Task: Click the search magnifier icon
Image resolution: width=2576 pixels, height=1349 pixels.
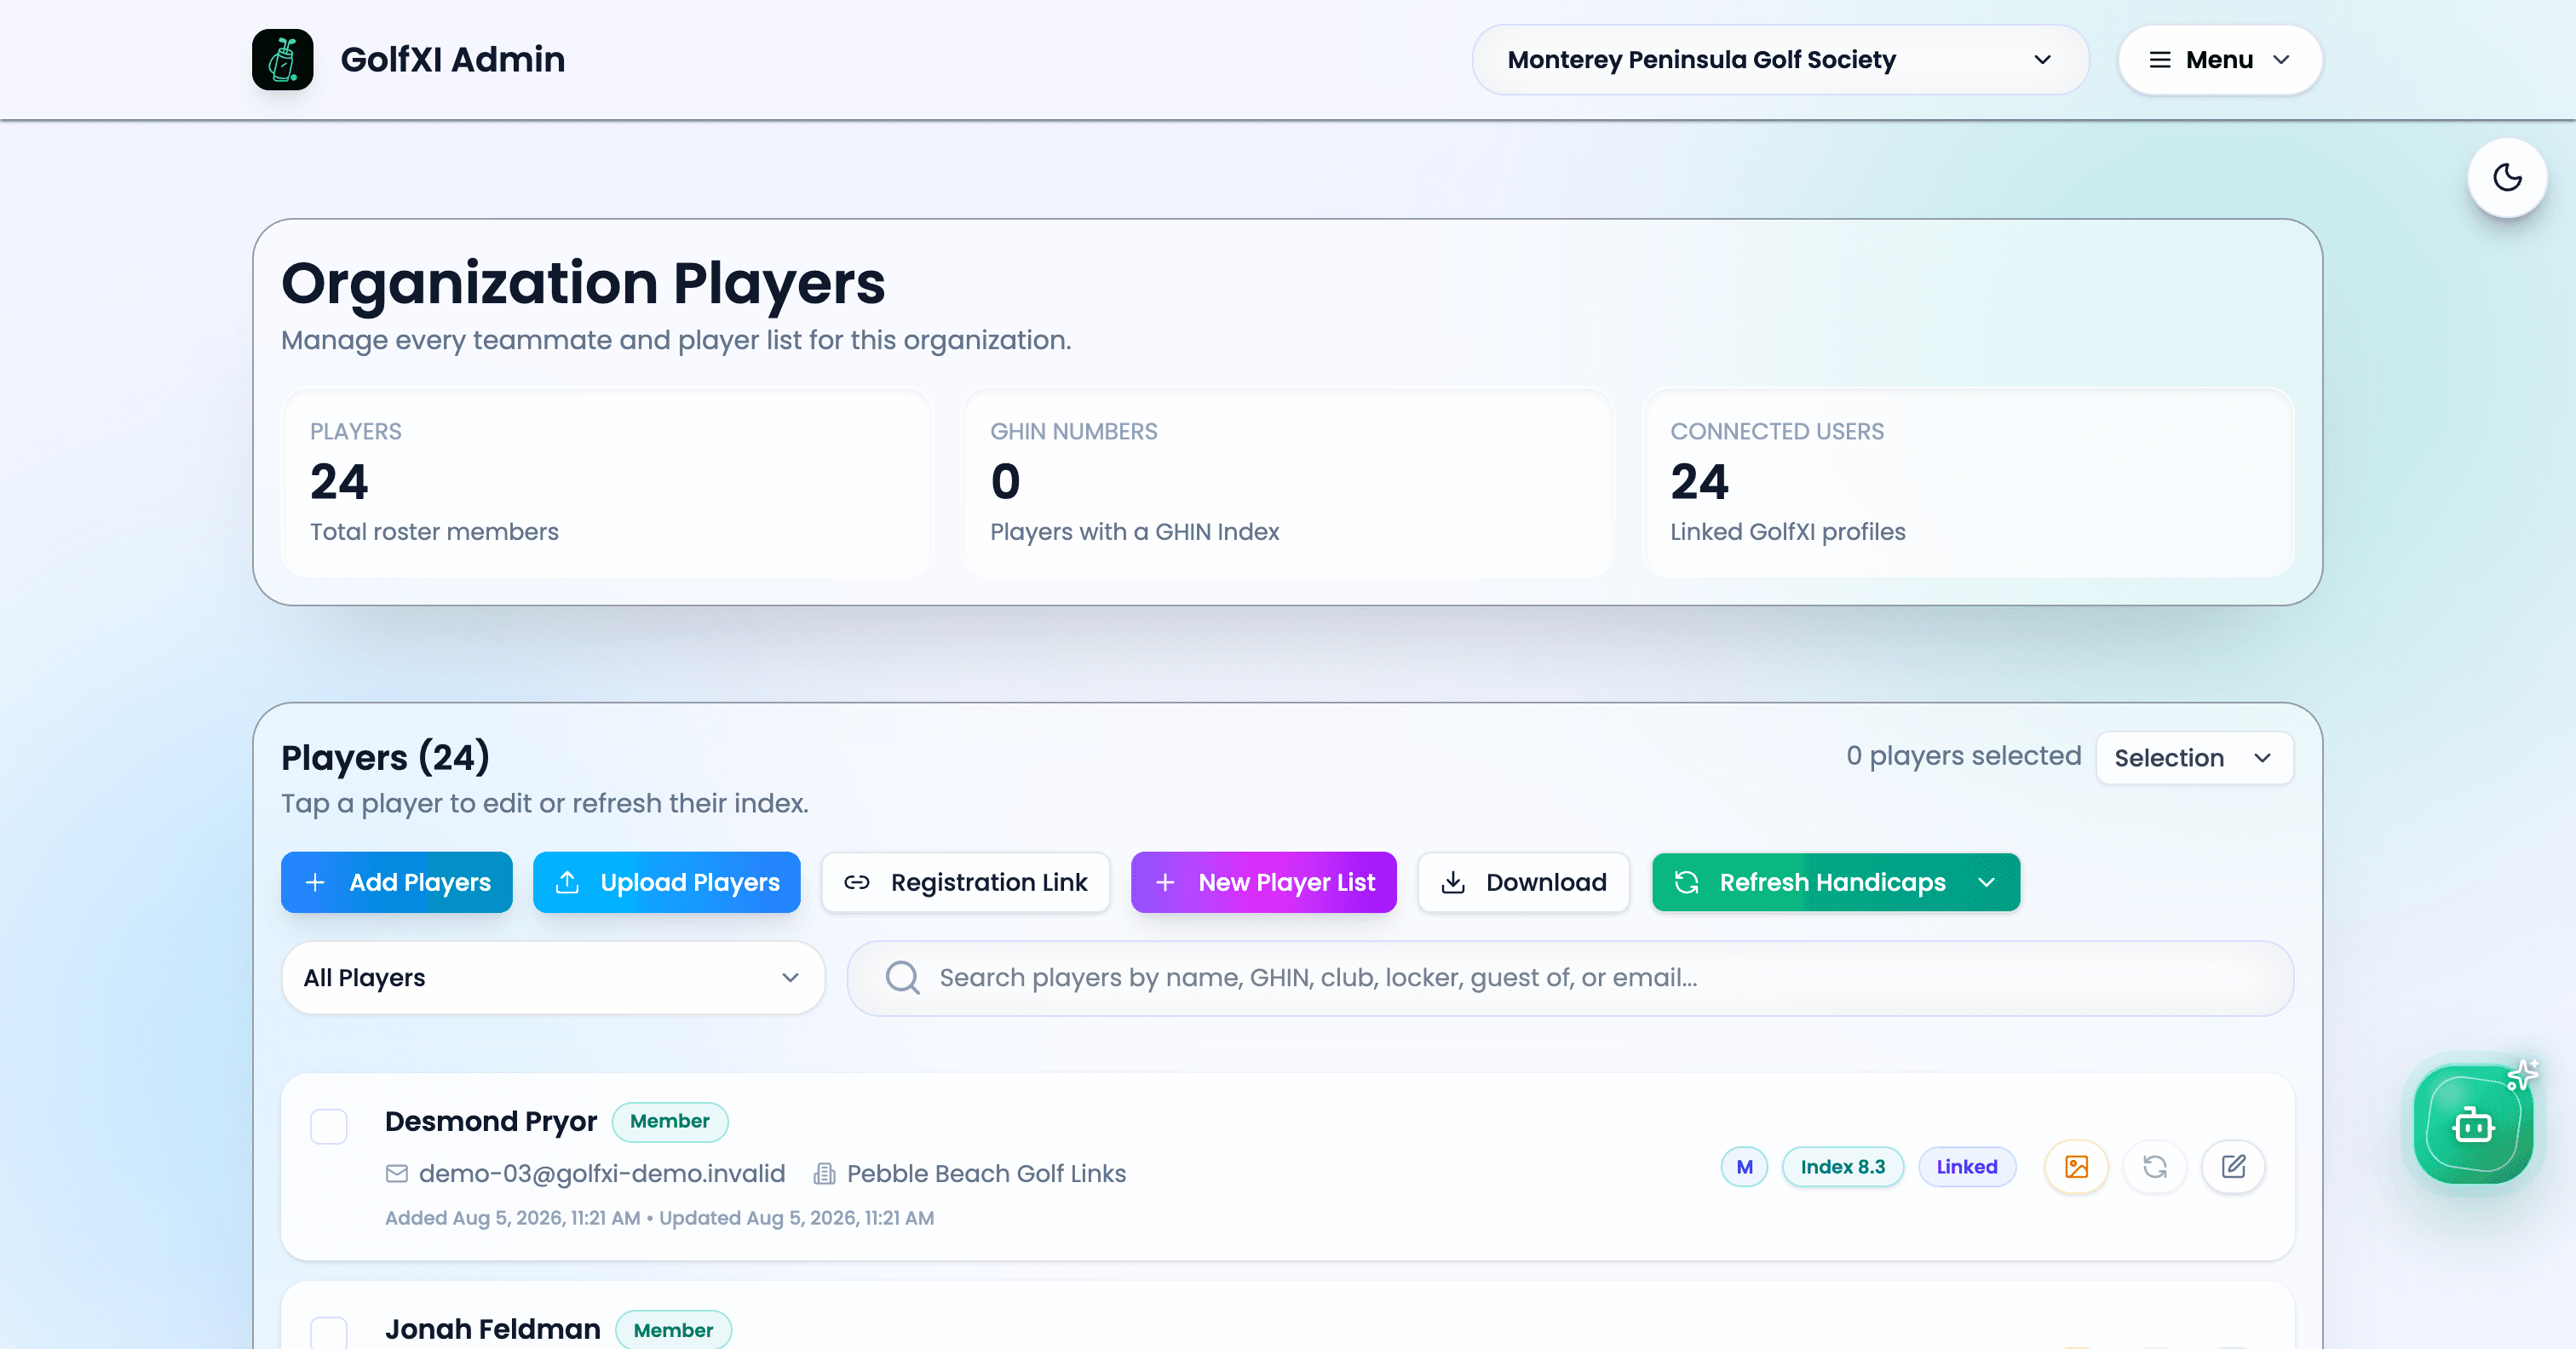Action: point(902,977)
